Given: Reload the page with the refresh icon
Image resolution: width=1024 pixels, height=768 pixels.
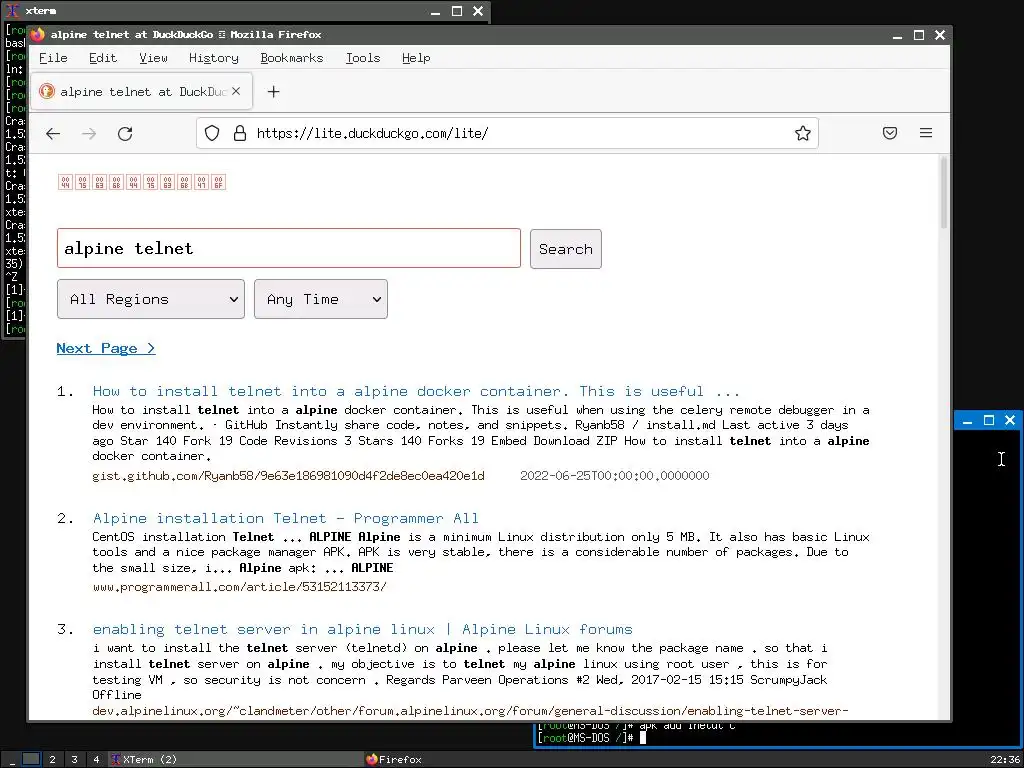Looking at the screenshot, I should [x=125, y=133].
